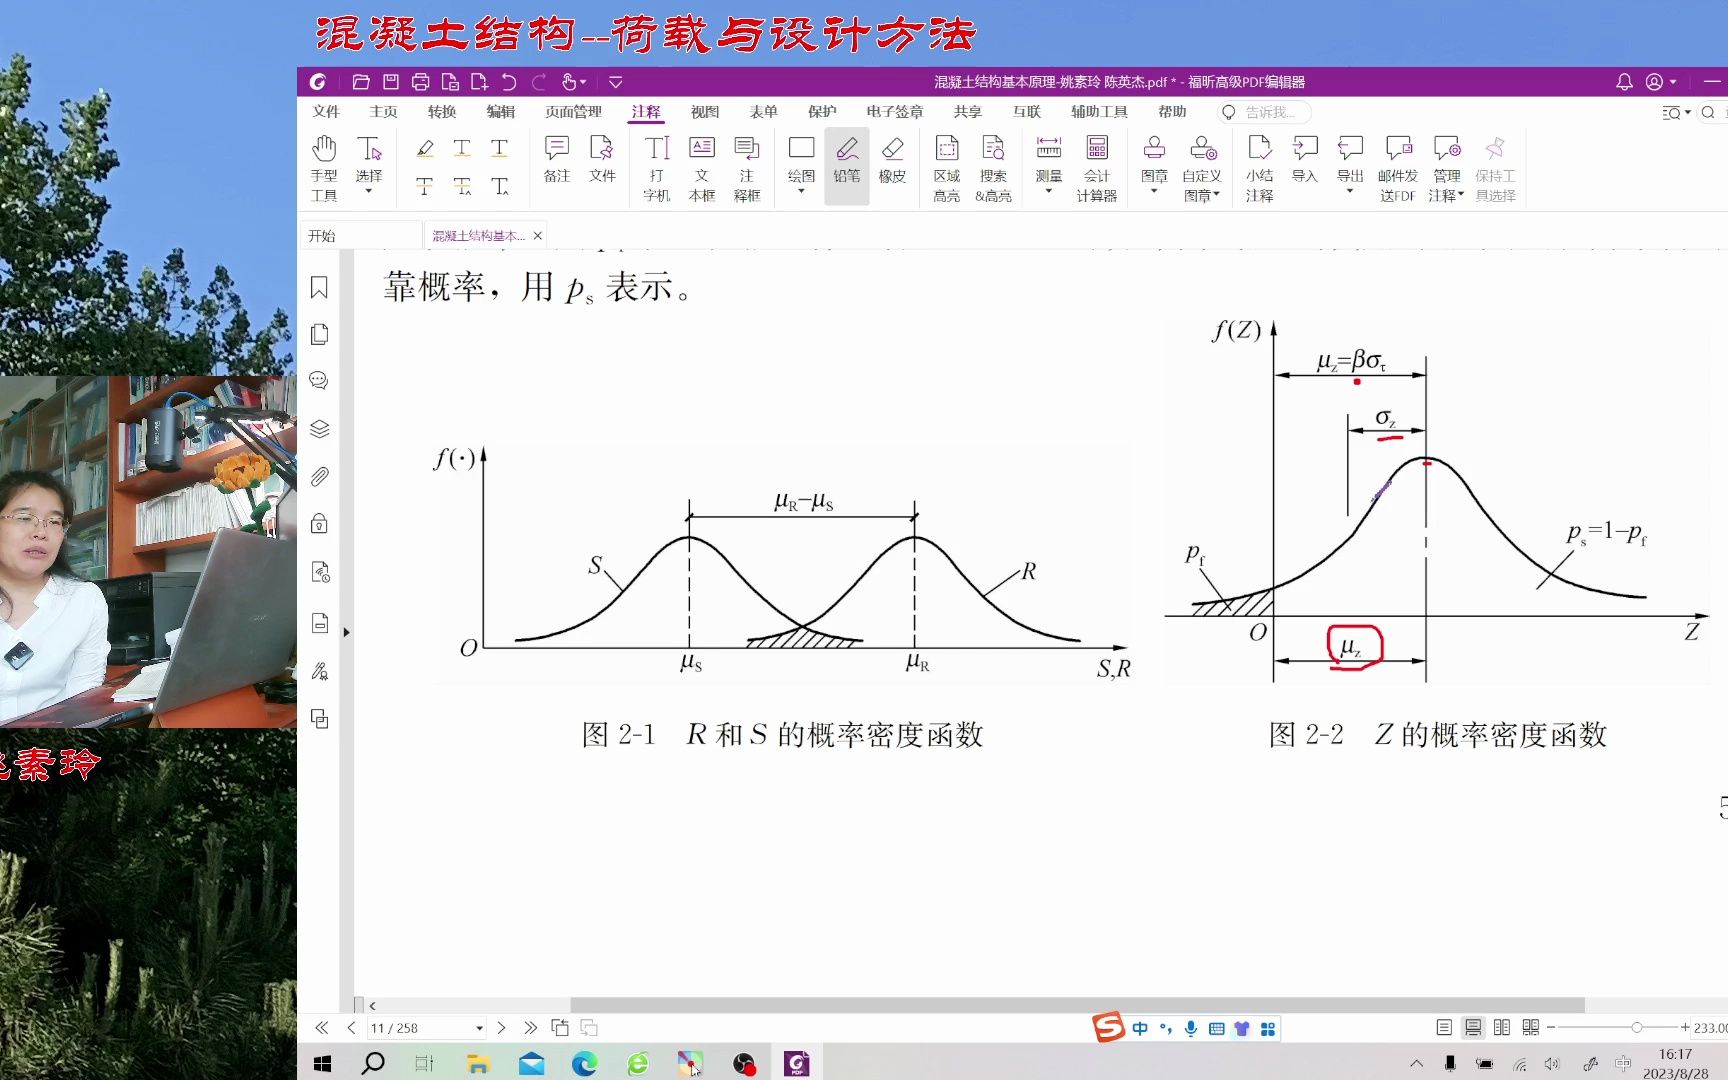Viewport: 1728px width, 1080px height.
Task: Select Area Highlight tool (区域高亮)
Action: (x=947, y=168)
